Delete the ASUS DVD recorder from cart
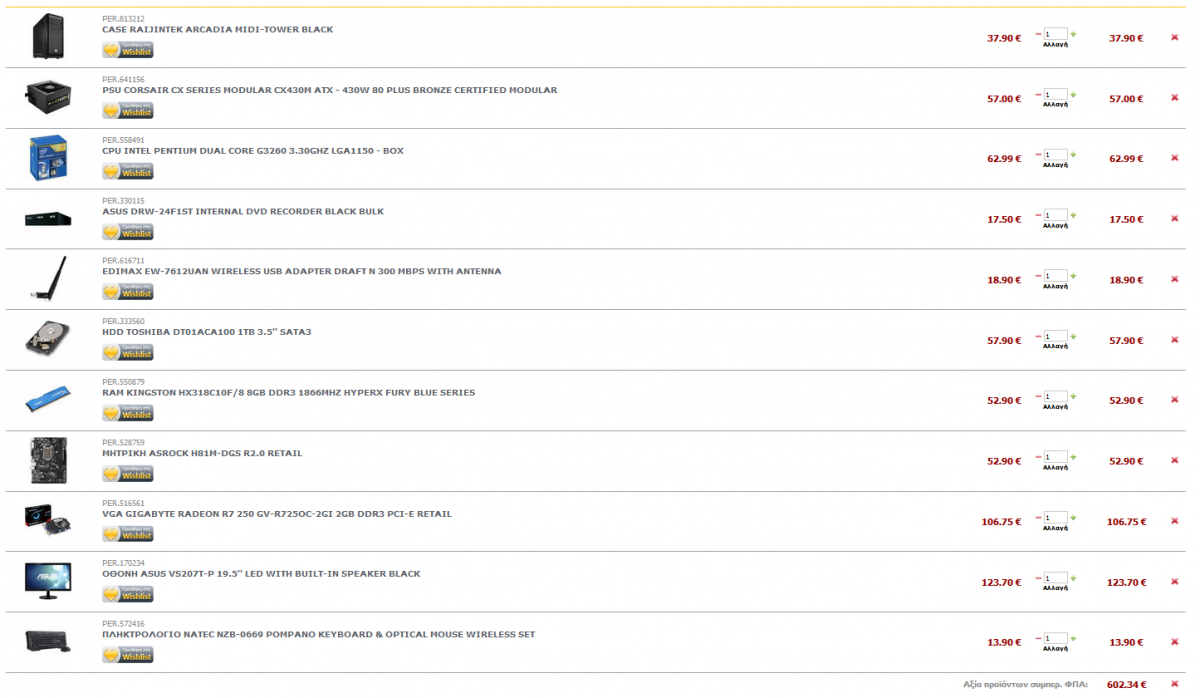Viewport: 1200px width, 698px height. (1174, 219)
